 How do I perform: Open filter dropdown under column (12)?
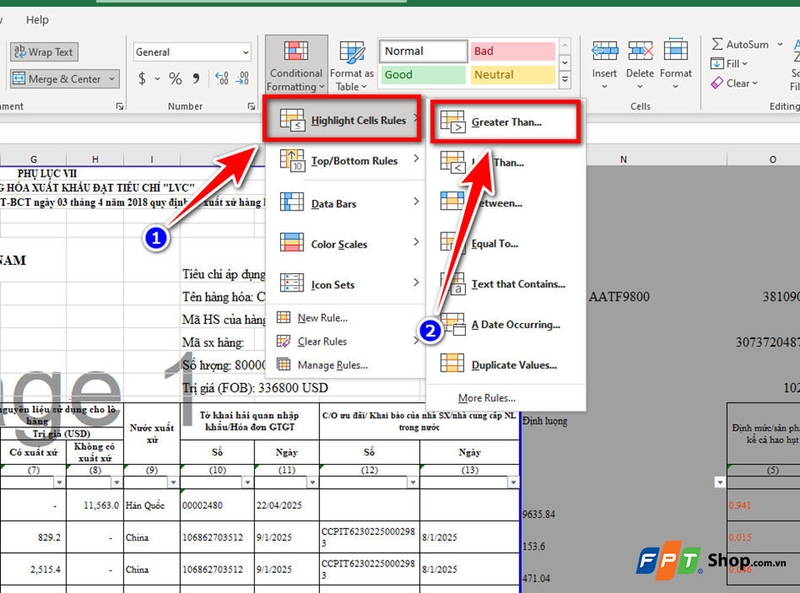(413, 482)
